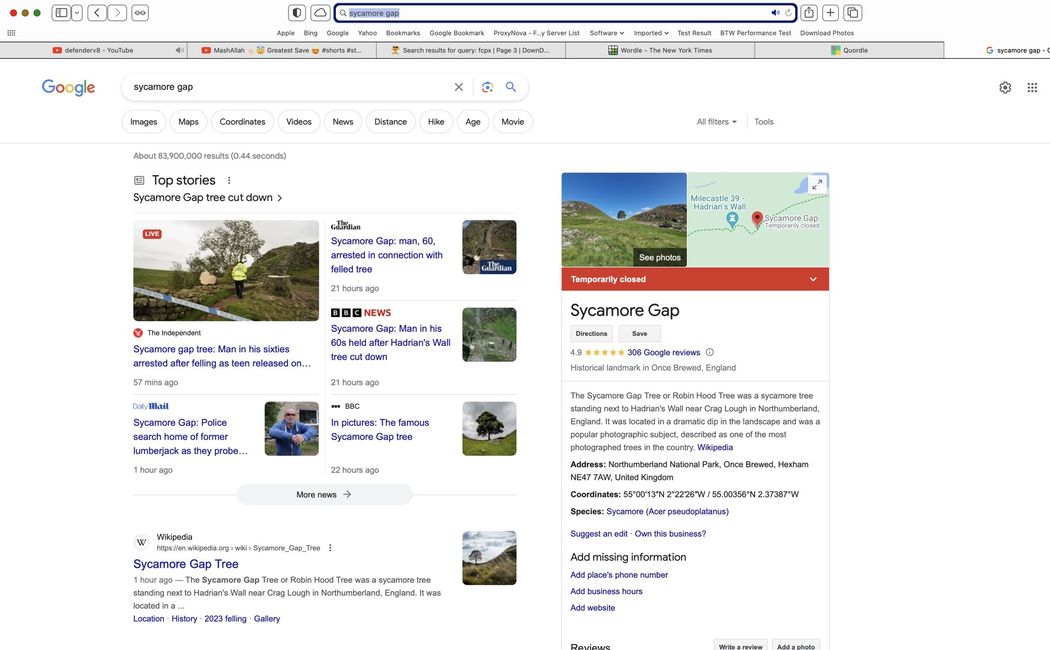The width and height of the screenshot is (1050, 650).
Task: Mute the defenderv8 YouTube tab speaker icon
Action: pyautogui.click(x=179, y=50)
